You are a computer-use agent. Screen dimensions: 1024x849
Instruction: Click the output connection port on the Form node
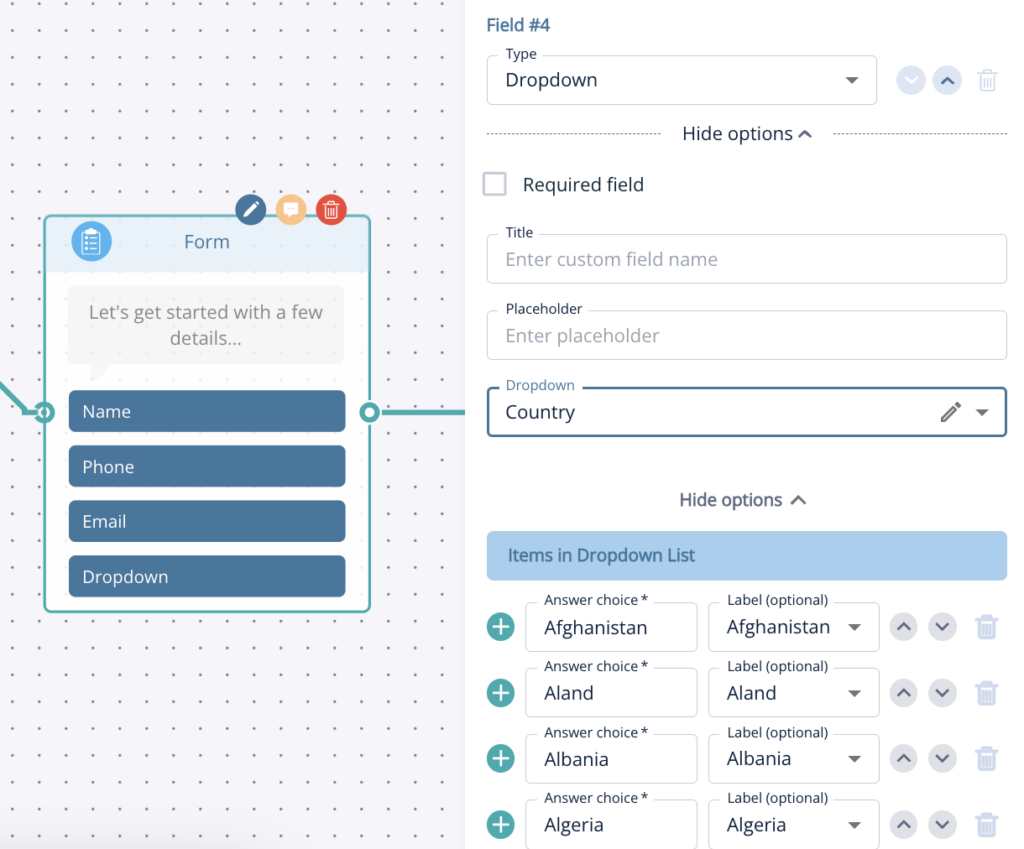369,411
